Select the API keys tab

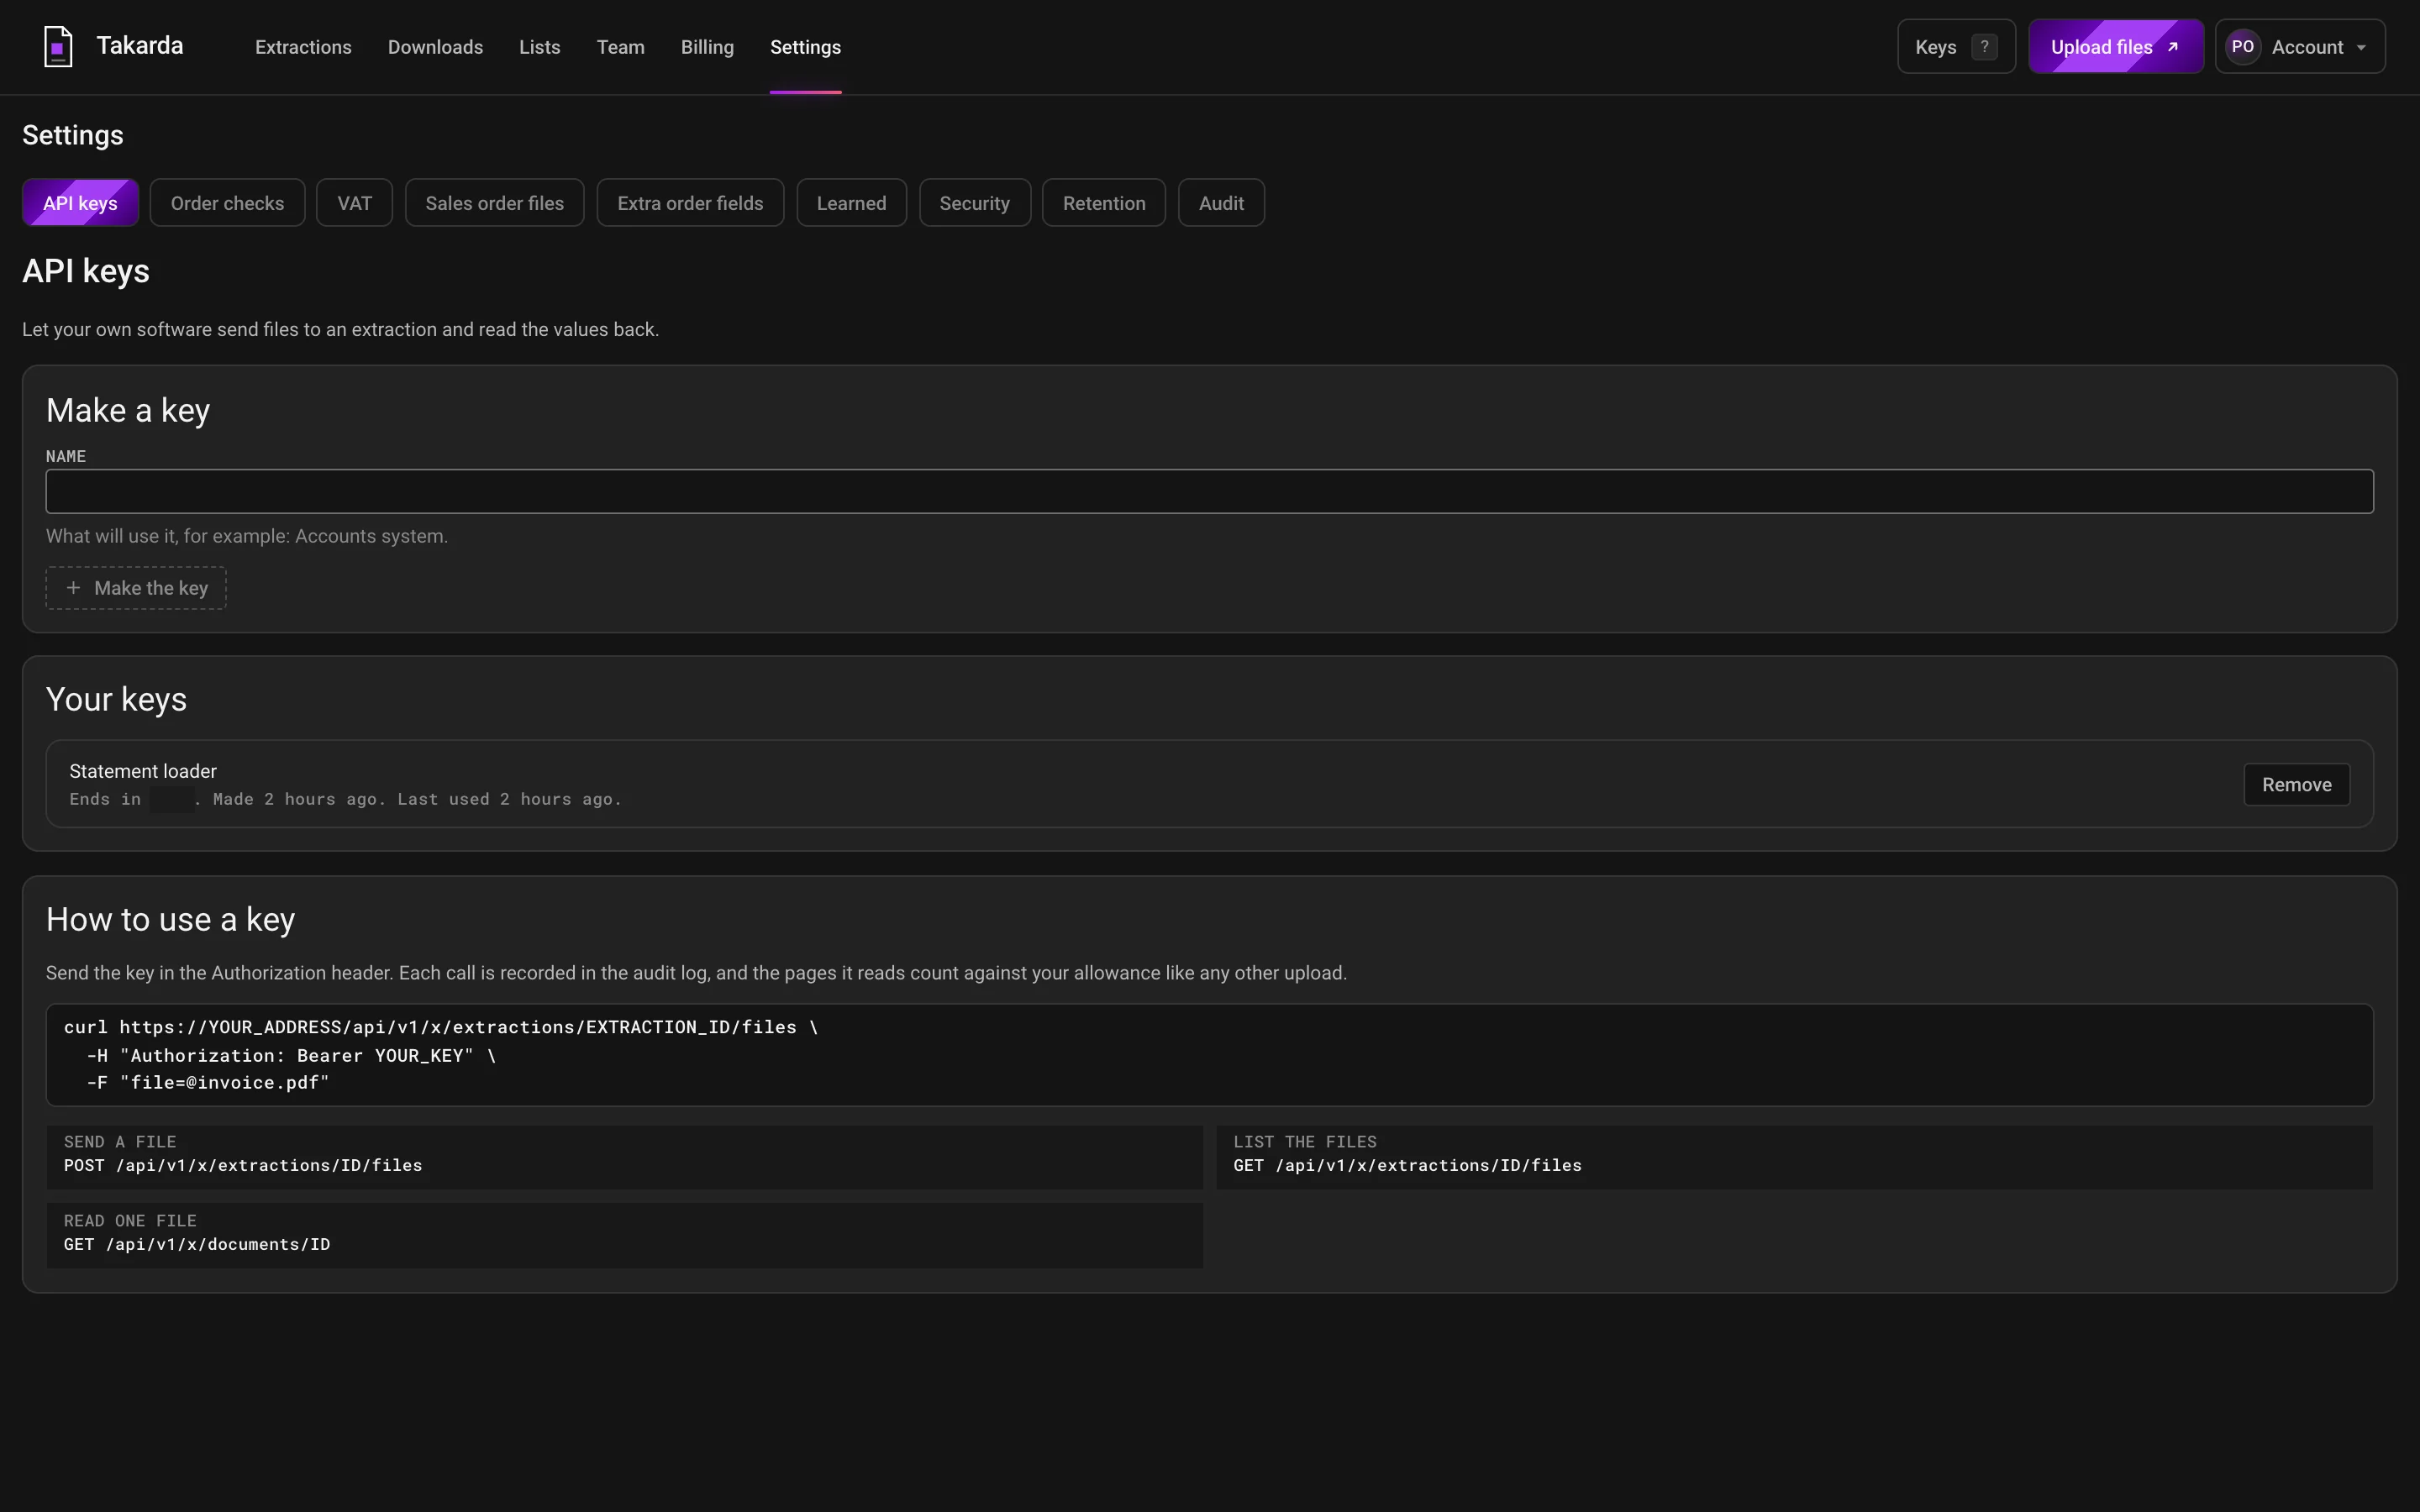[80, 203]
